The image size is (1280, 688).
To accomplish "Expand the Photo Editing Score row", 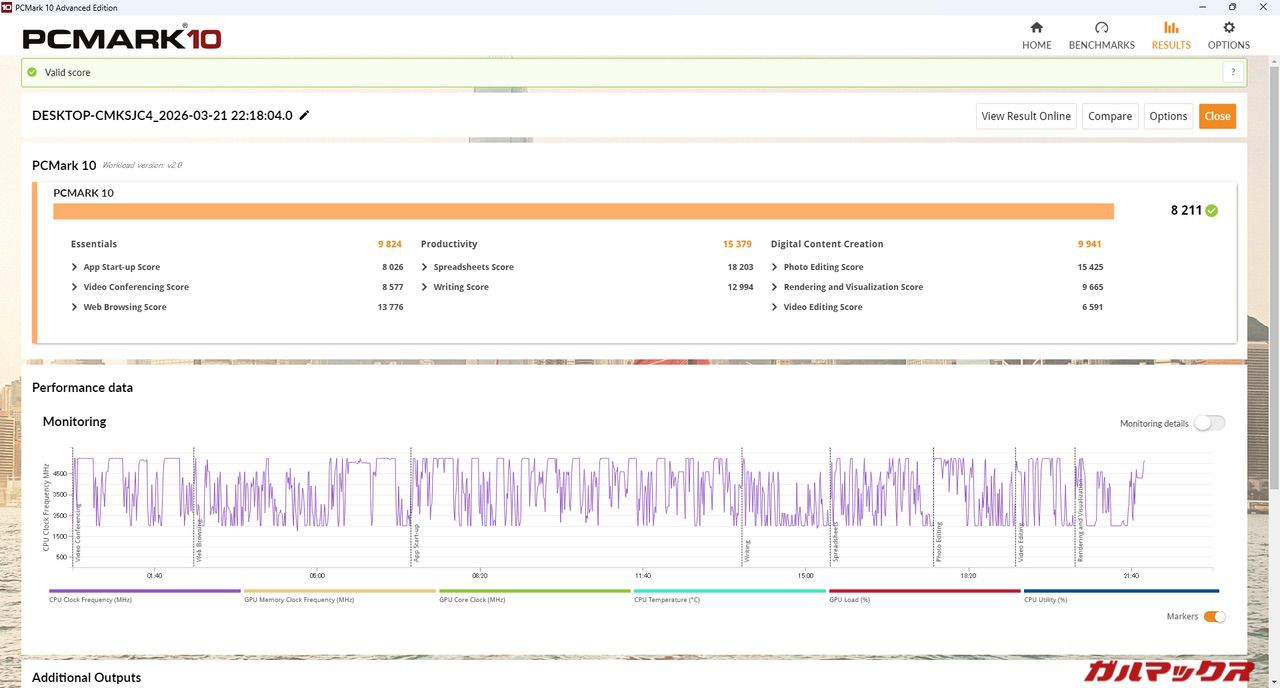I will click(x=775, y=267).
